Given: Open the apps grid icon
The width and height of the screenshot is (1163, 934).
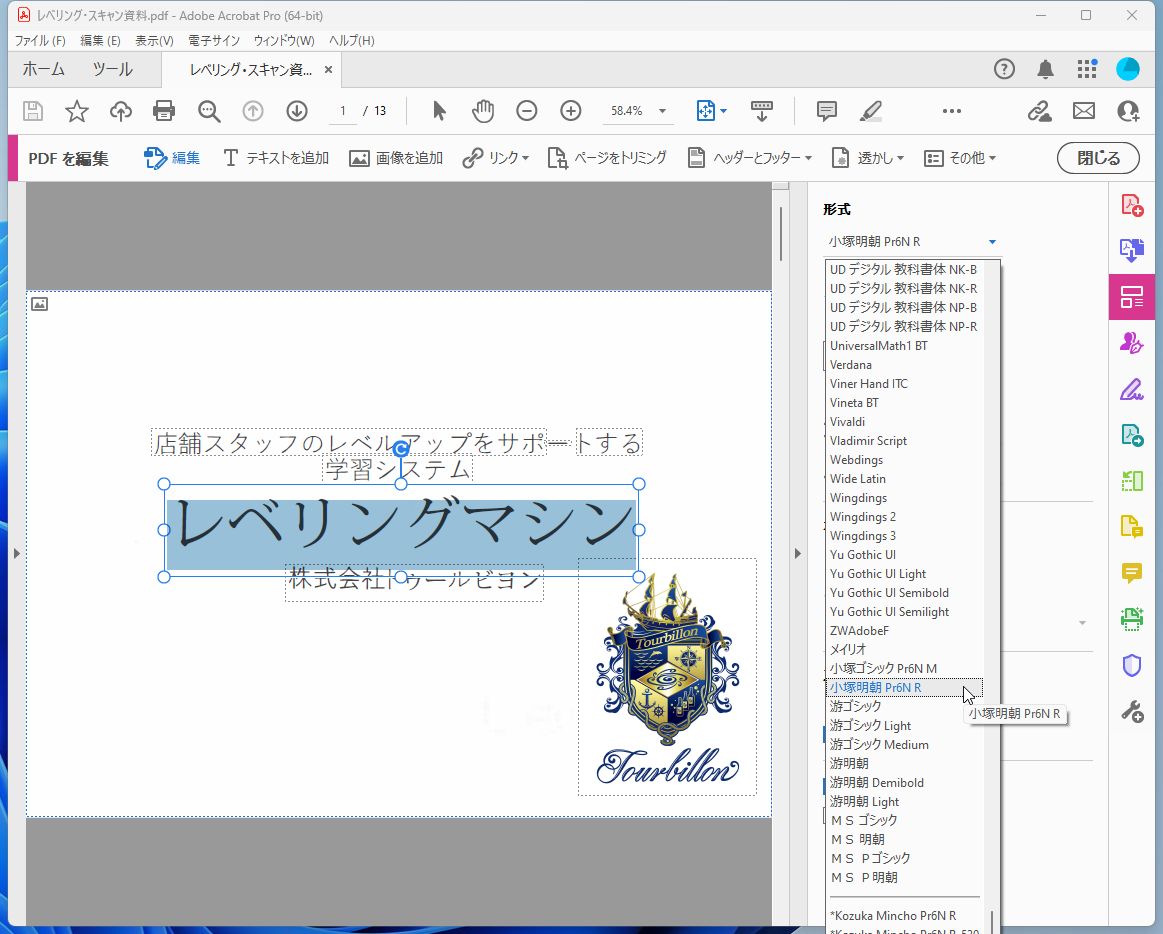Looking at the screenshot, I should pyautogui.click(x=1087, y=69).
